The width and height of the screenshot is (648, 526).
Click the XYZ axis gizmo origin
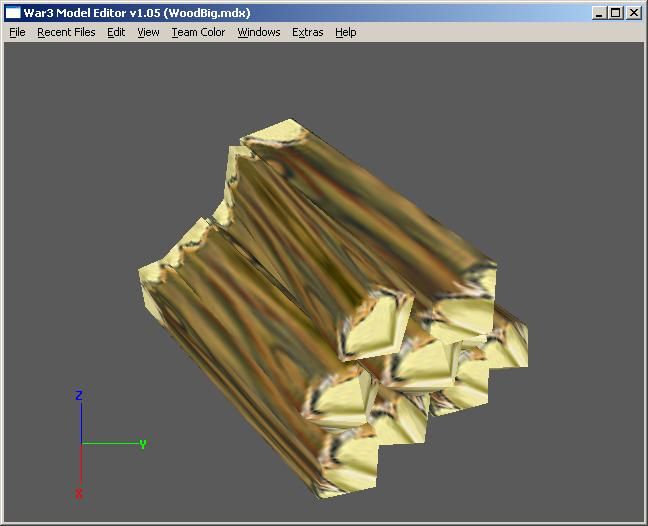coord(81,443)
